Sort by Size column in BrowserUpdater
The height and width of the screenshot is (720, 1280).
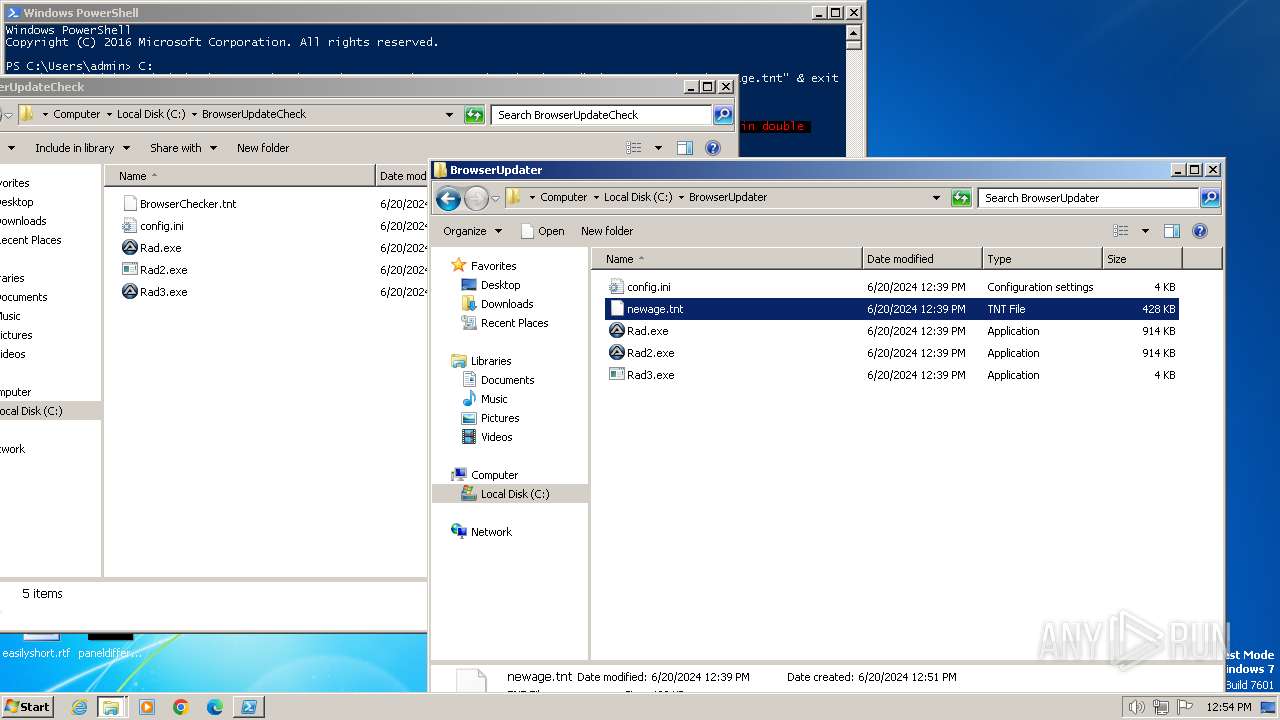pyautogui.click(x=1143, y=259)
